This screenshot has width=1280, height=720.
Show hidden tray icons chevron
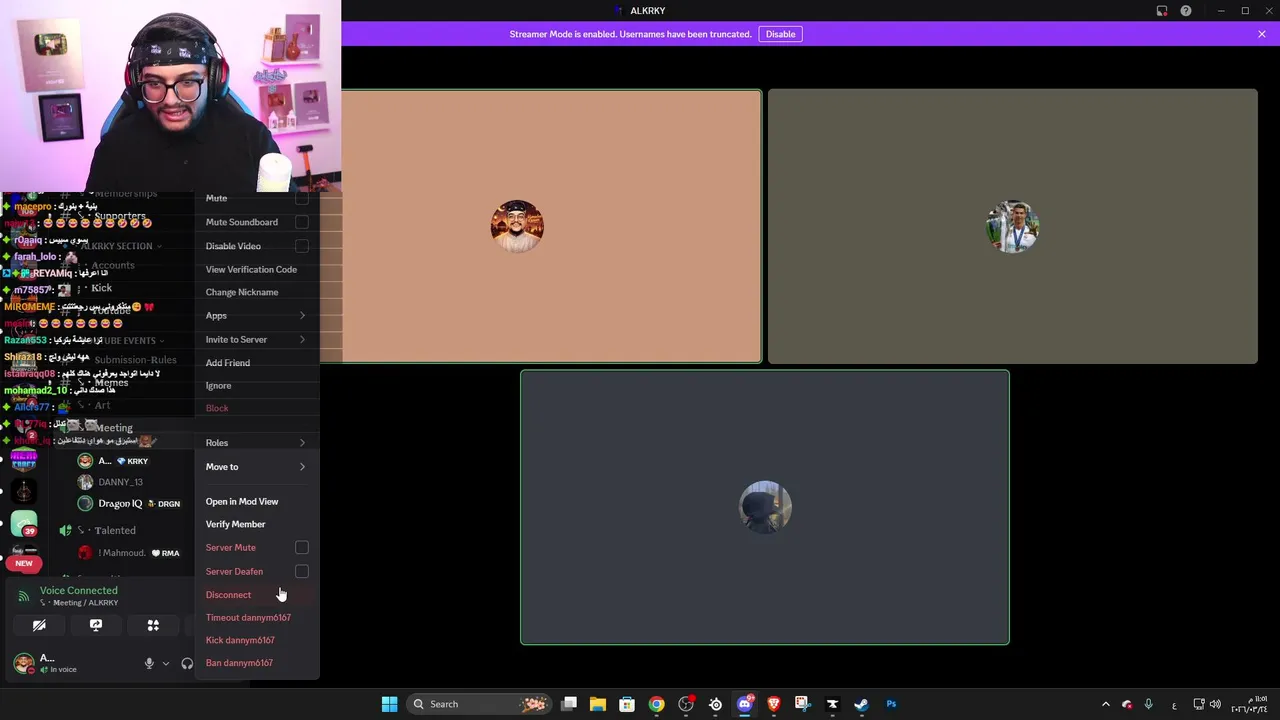[1105, 704]
